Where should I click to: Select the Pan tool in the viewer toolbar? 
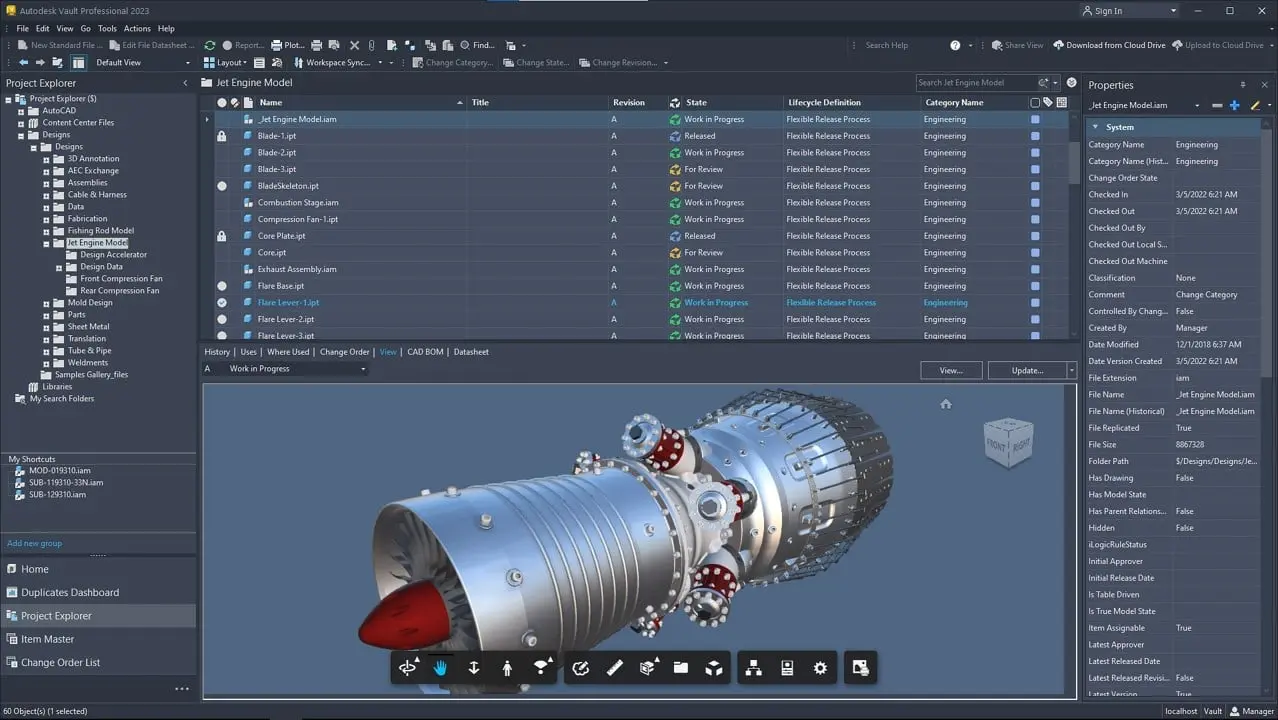pyautogui.click(x=440, y=667)
